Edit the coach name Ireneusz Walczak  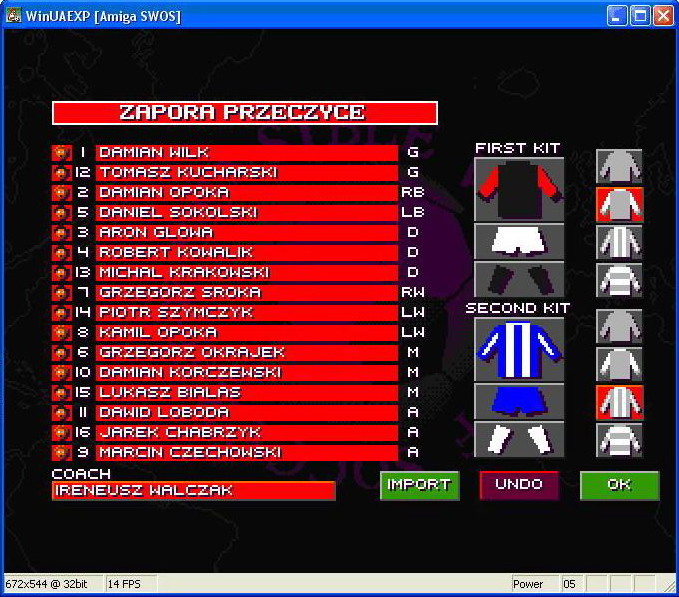point(193,491)
